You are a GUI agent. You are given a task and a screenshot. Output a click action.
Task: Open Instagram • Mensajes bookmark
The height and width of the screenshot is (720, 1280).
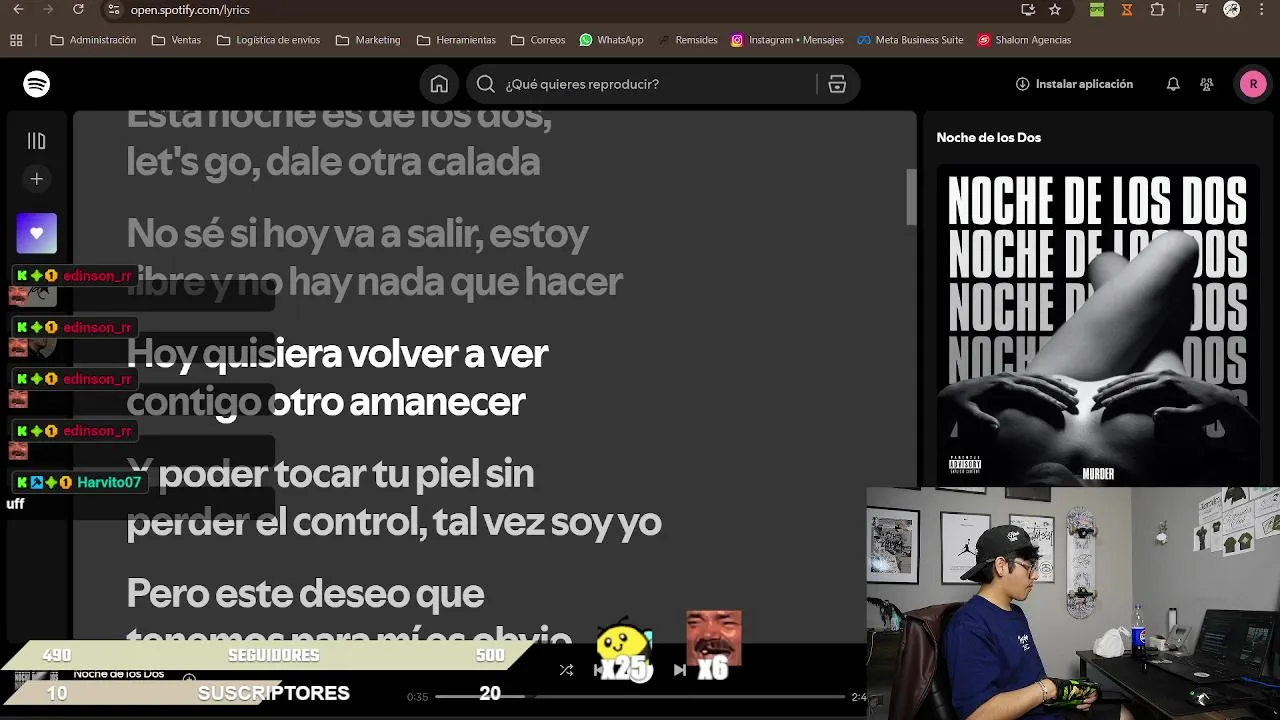[787, 40]
